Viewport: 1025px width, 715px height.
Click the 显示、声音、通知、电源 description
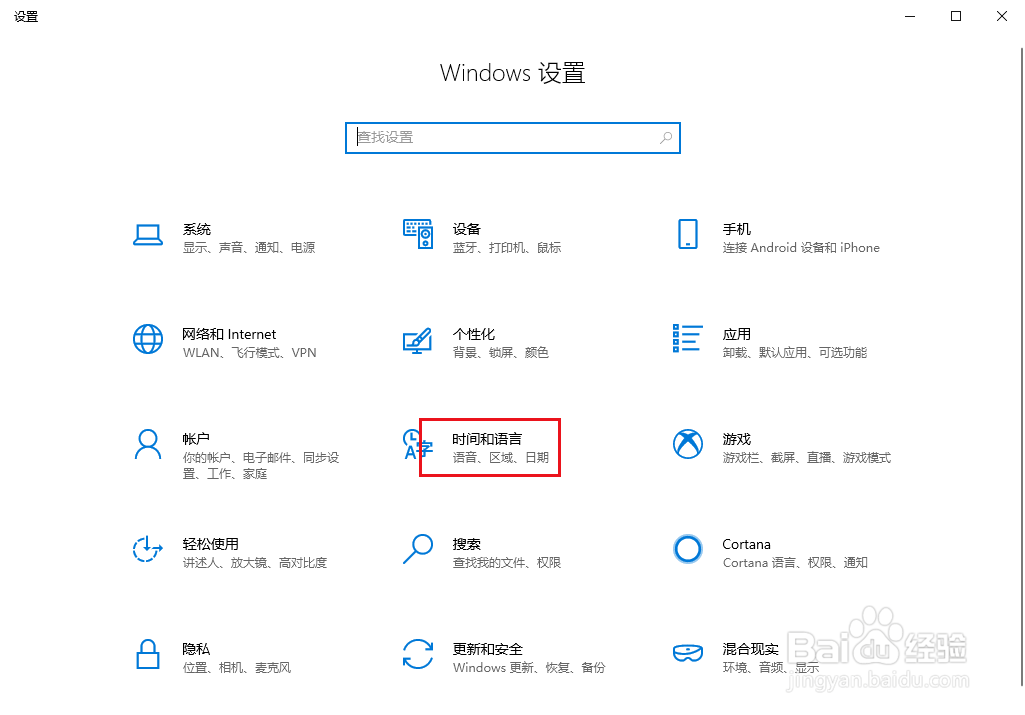pyautogui.click(x=249, y=248)
